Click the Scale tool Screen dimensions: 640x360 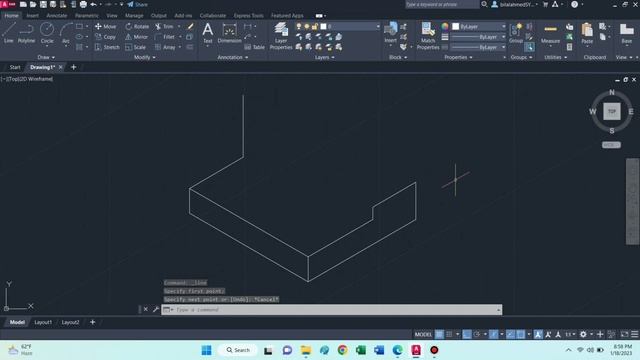(136, 47)
